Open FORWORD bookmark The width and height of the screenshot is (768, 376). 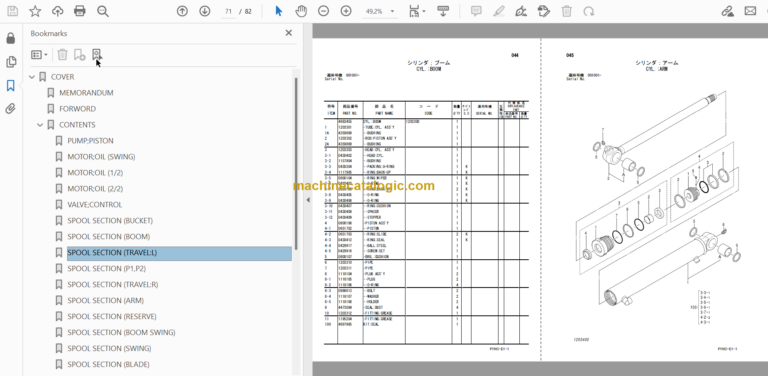(77, 109)
